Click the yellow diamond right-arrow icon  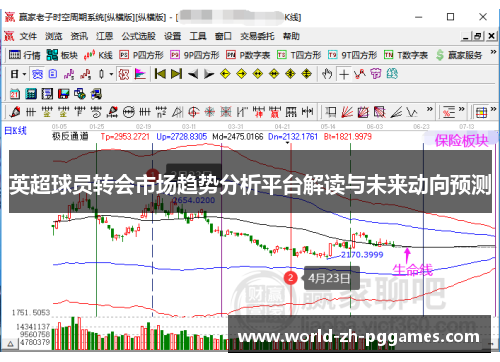[242, 74]
